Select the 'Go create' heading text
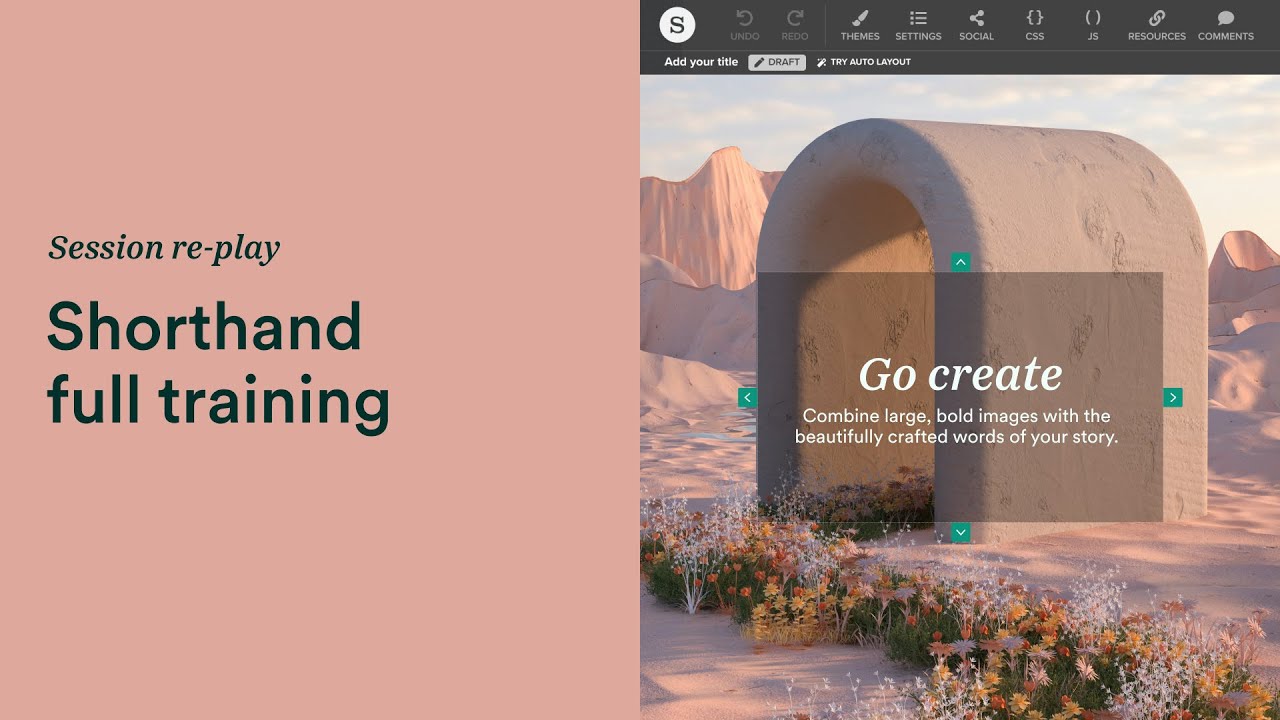This screenshot has height=720, width=1280. click(960, 374)
